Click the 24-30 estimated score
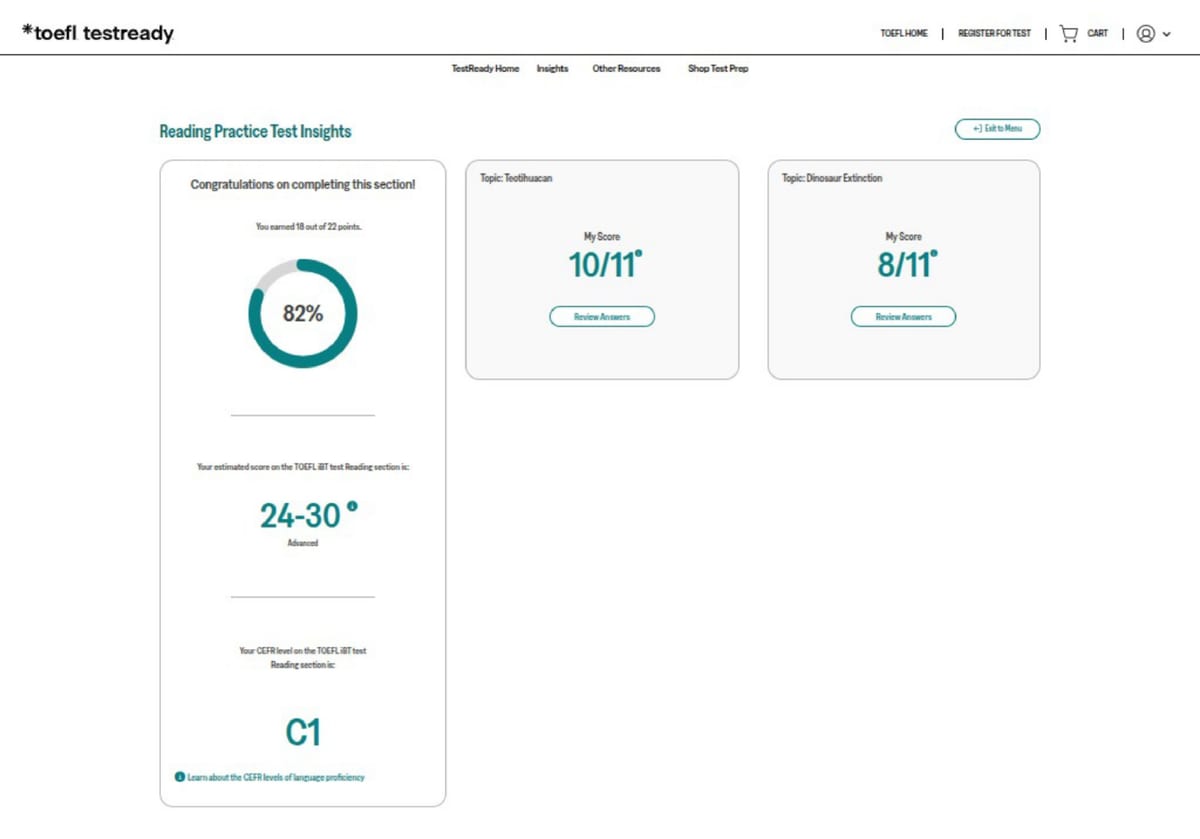 [x=300, y=516]
